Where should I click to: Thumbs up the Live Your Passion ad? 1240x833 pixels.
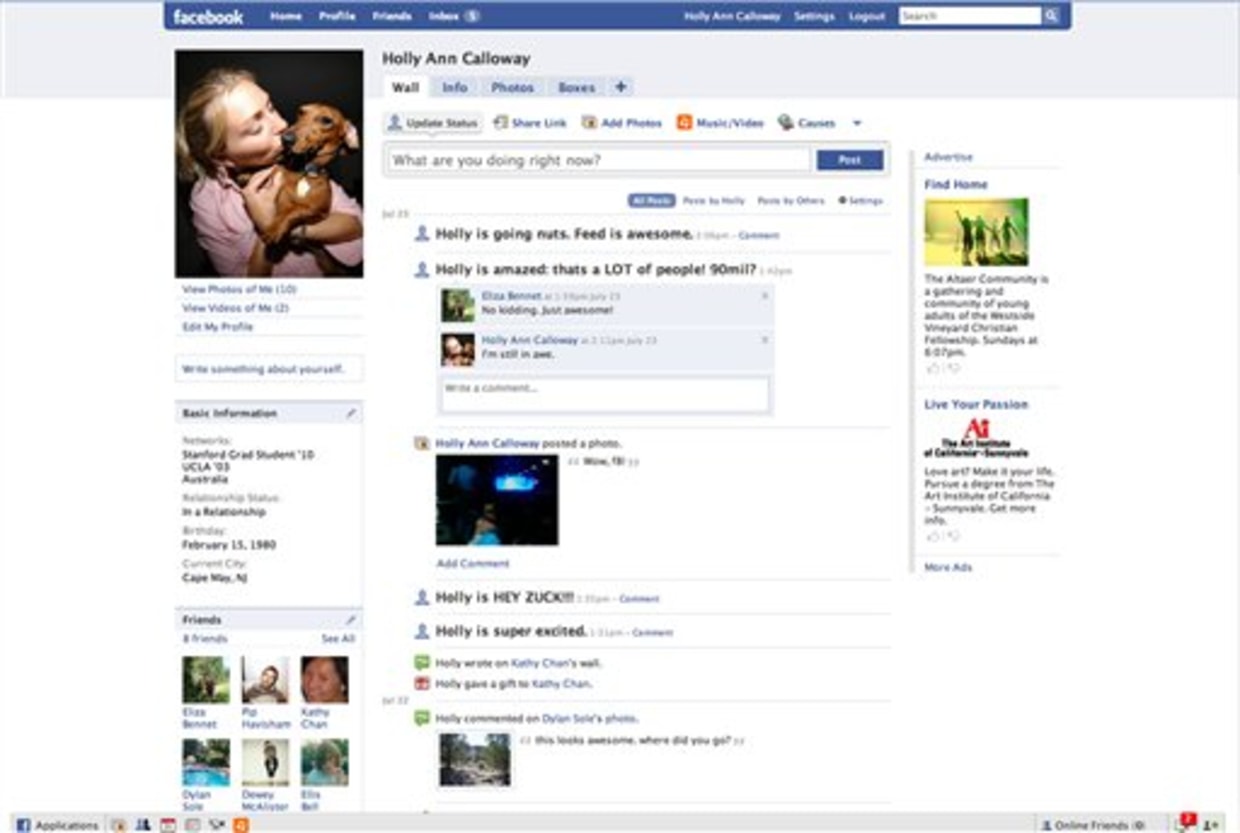(x=933, y=536)
